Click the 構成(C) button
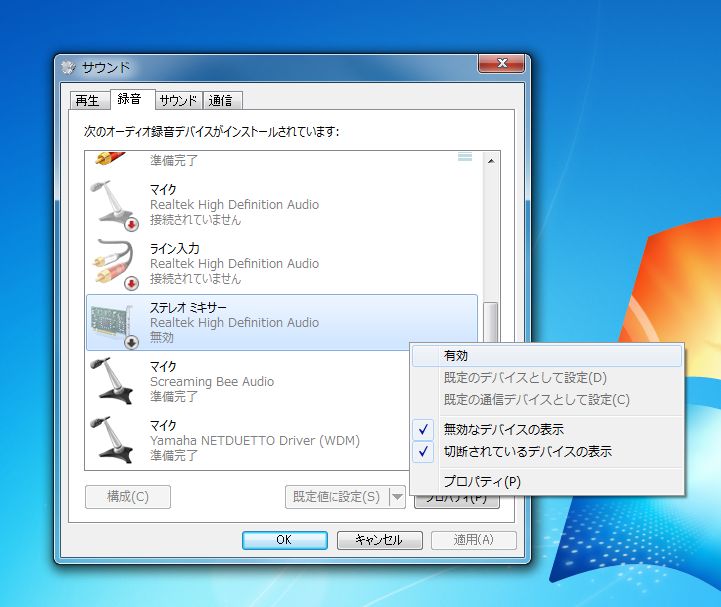 [x=128, y=497]
